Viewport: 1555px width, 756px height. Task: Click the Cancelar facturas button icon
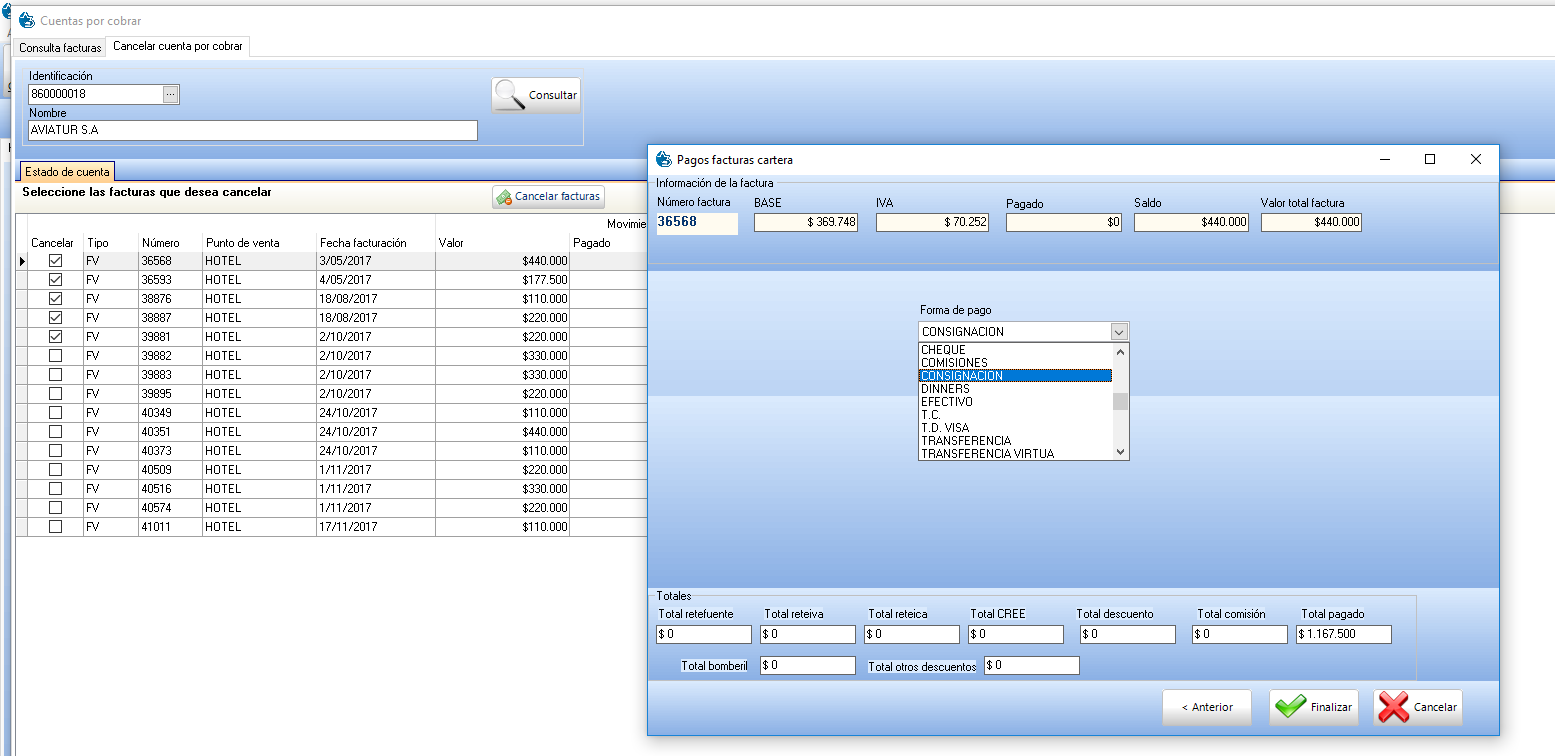(x=504, y=197)
